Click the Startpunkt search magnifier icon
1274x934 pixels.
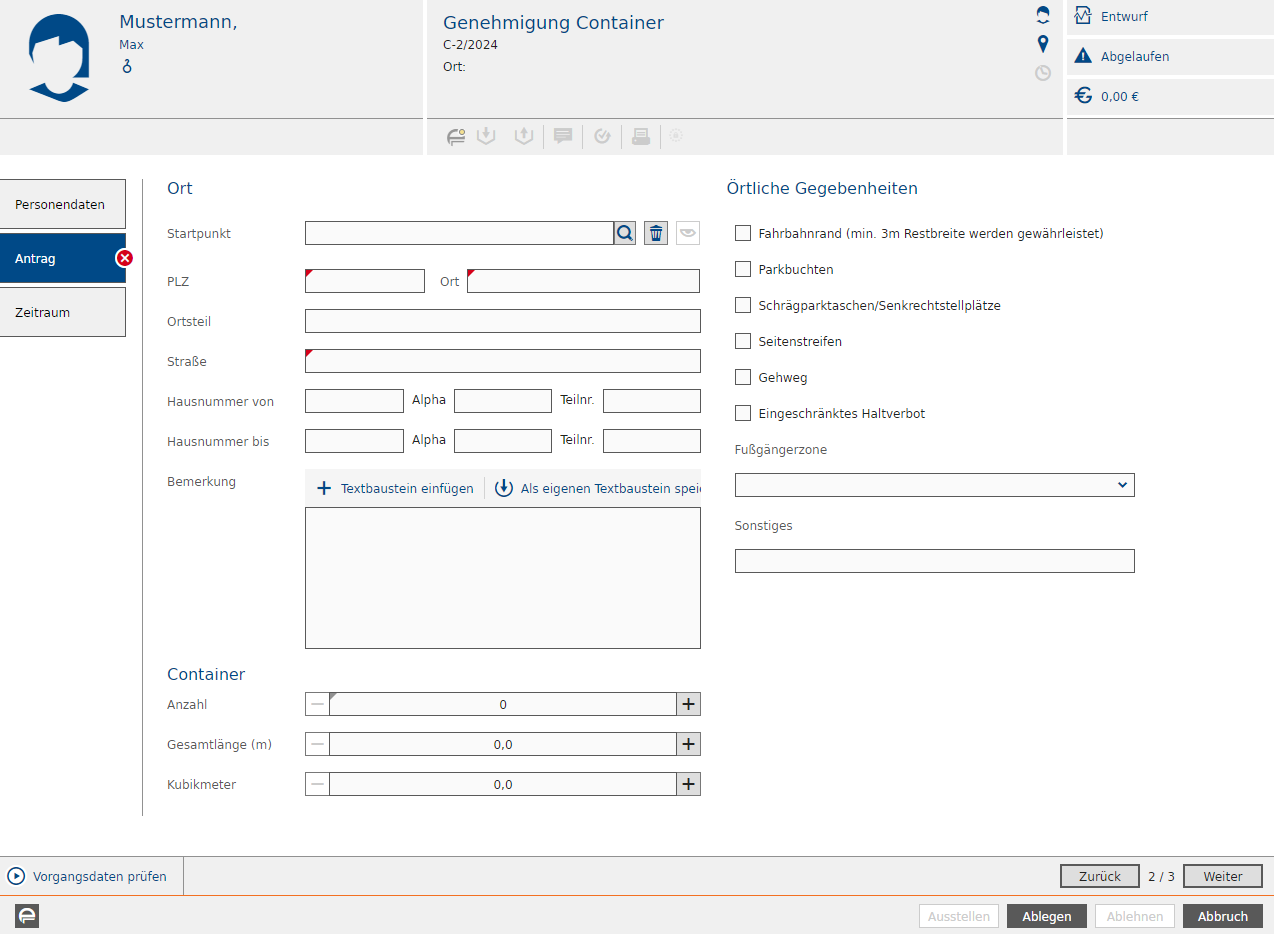point(625,233)
